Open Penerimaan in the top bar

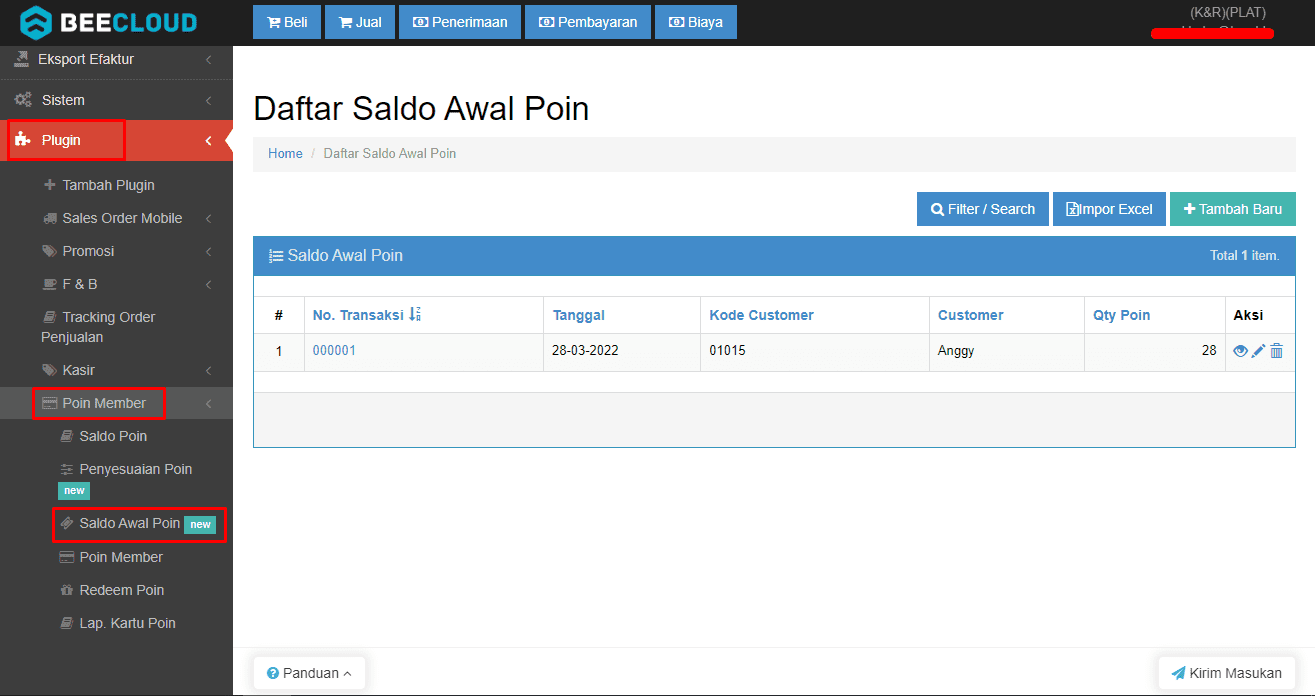click(460, 22)
